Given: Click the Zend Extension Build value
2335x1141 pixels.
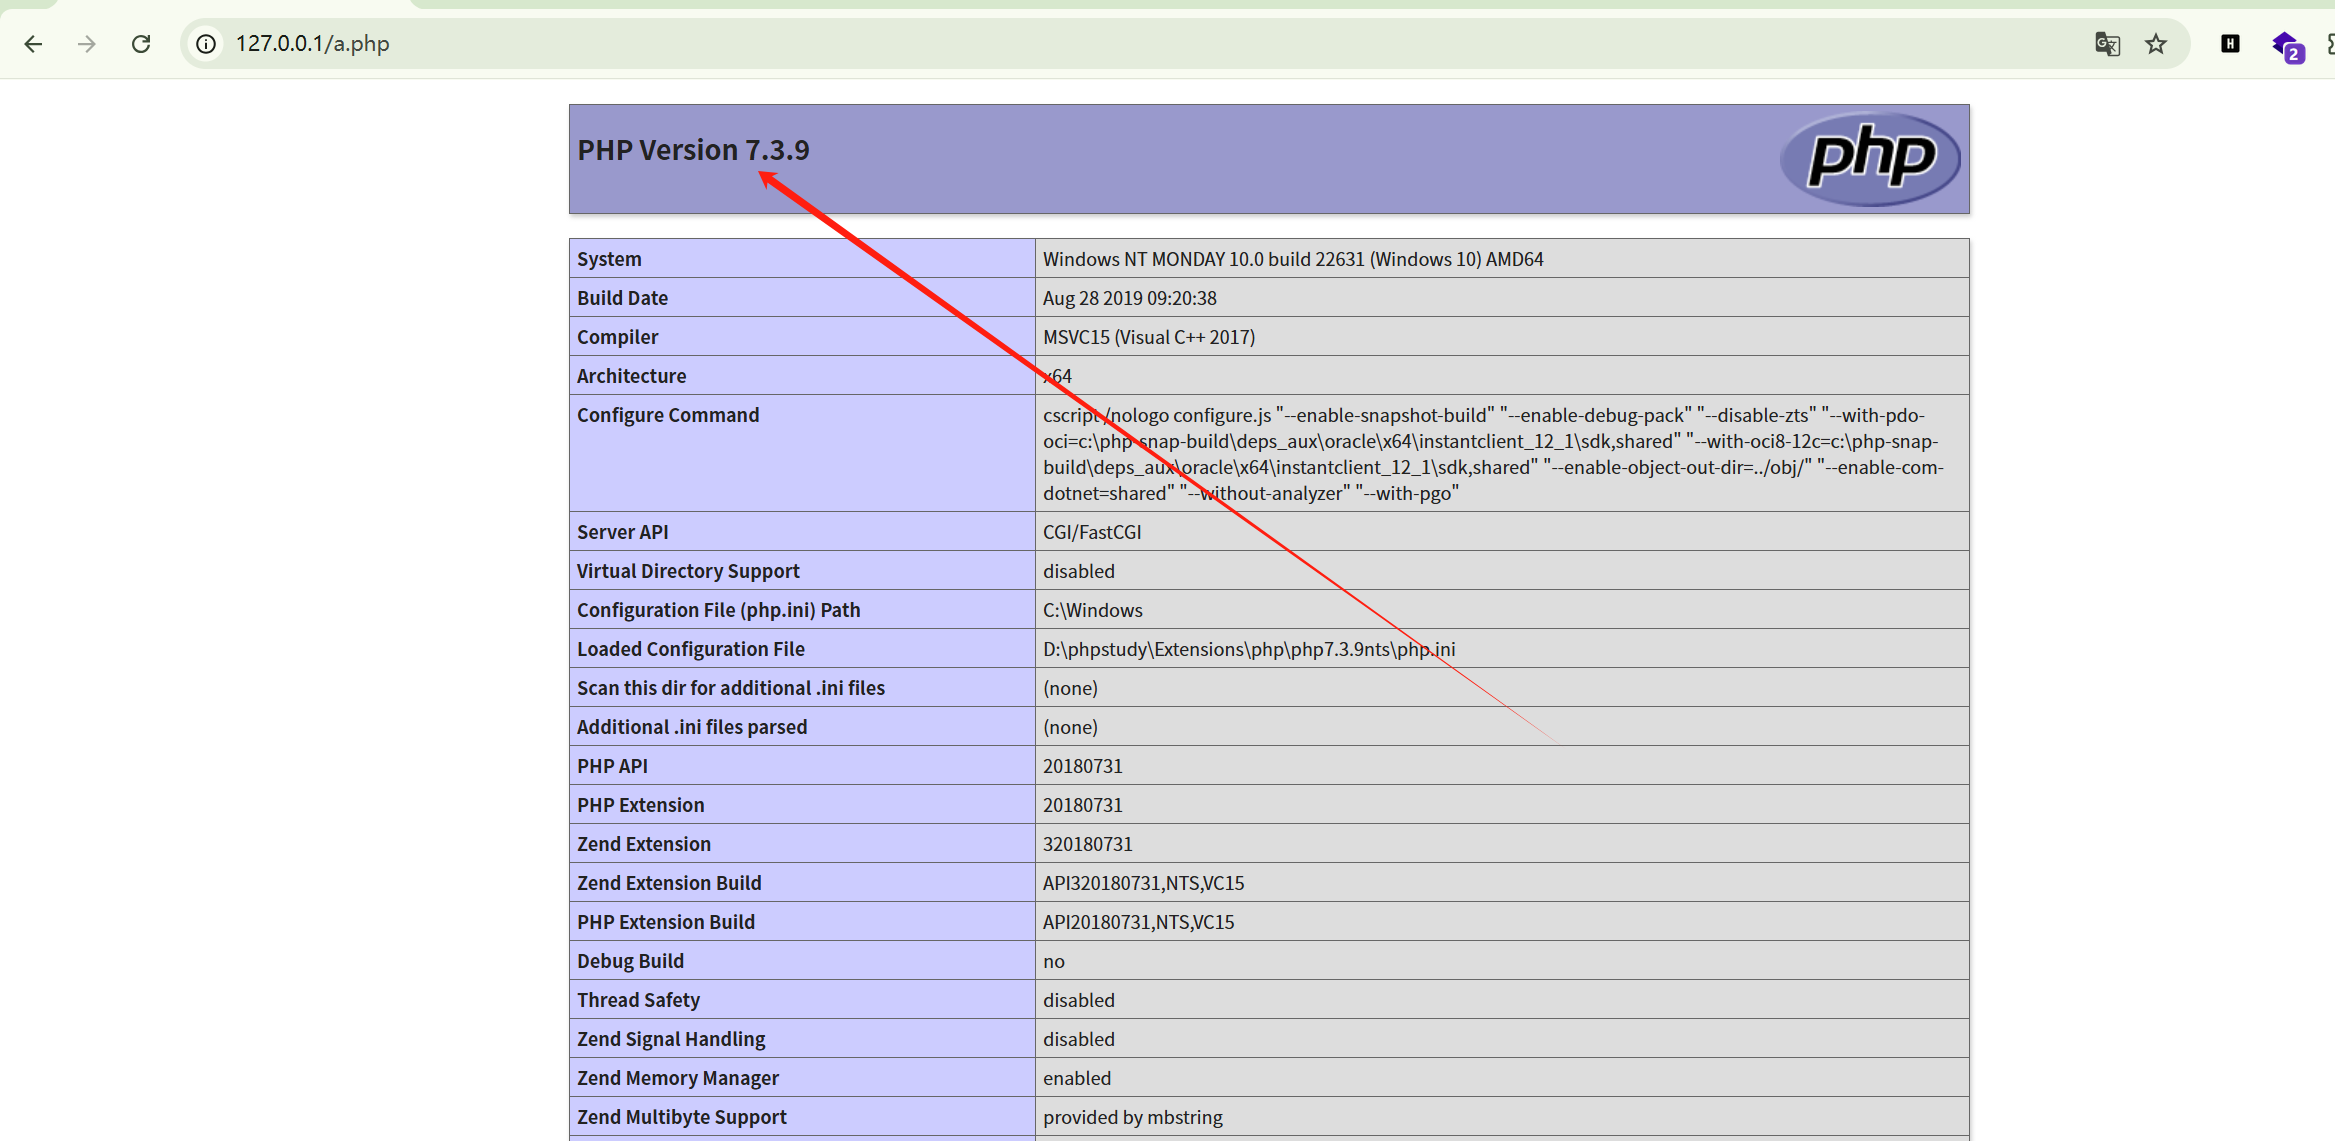Looking at the screenshot, I should point(1143,883).
